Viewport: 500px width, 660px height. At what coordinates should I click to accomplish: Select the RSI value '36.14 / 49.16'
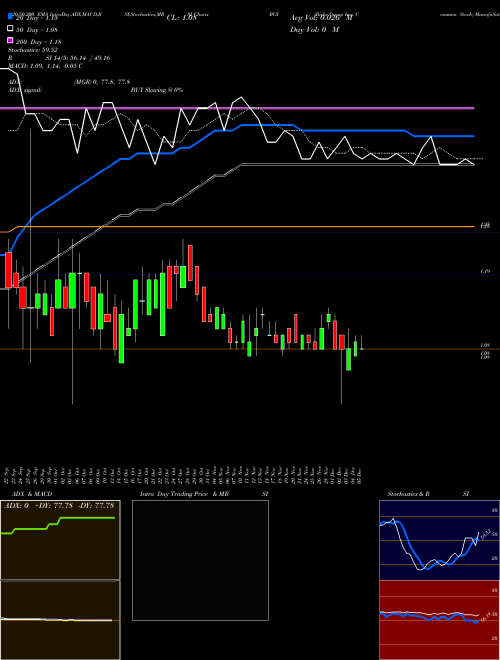click(x=88, y=58)
